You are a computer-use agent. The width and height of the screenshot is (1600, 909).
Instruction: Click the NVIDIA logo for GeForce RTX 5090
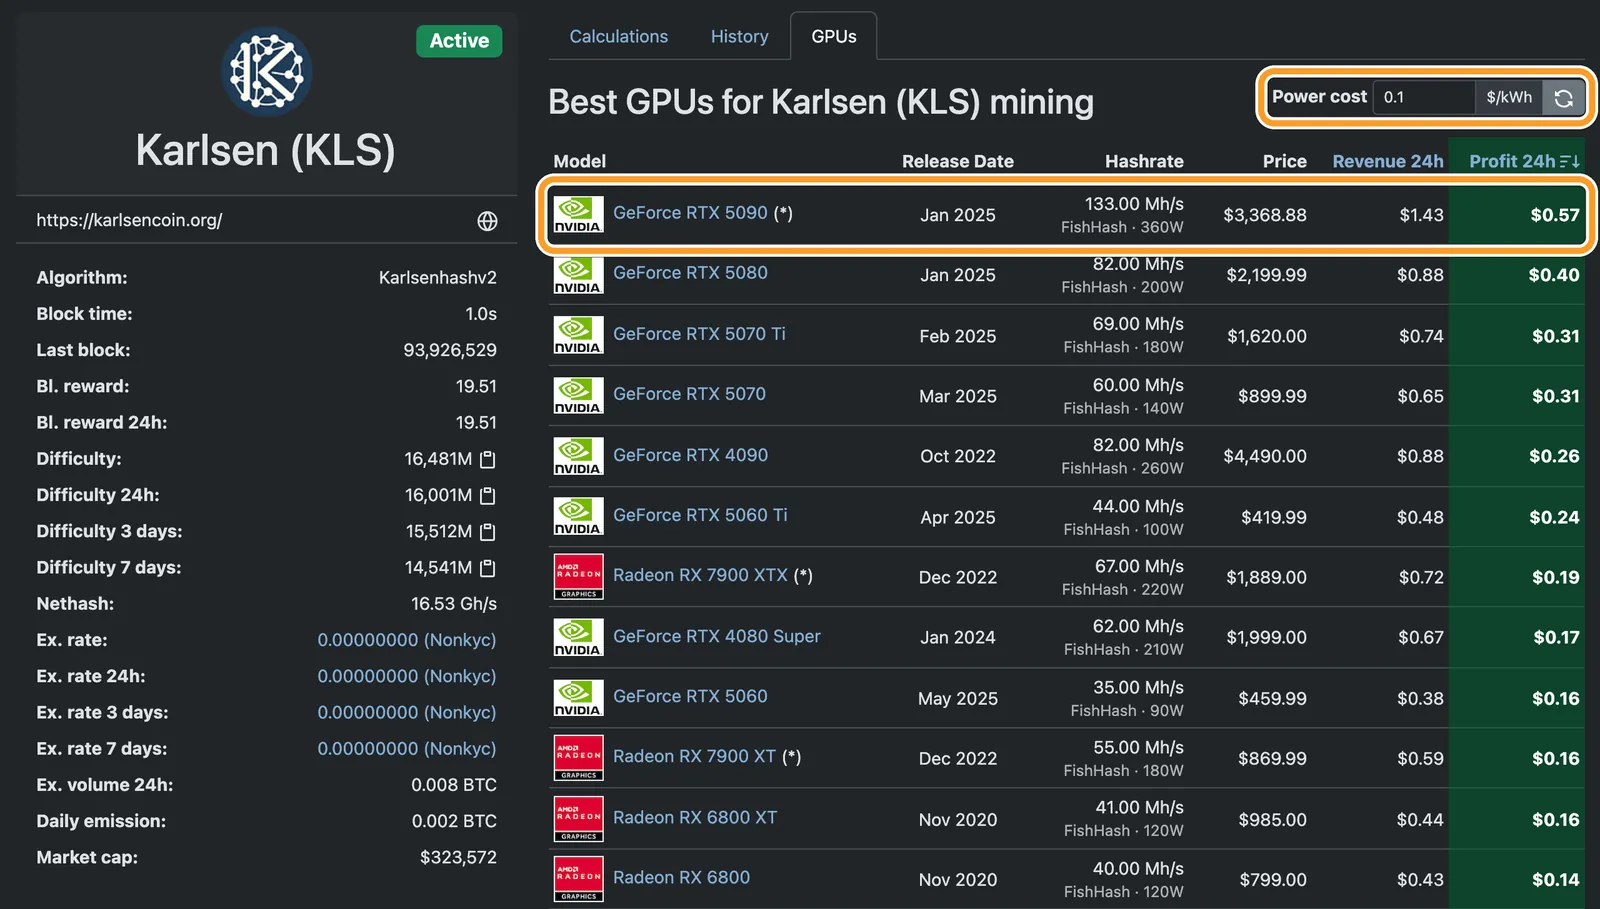pyautogui.click(x=578, y=215)
